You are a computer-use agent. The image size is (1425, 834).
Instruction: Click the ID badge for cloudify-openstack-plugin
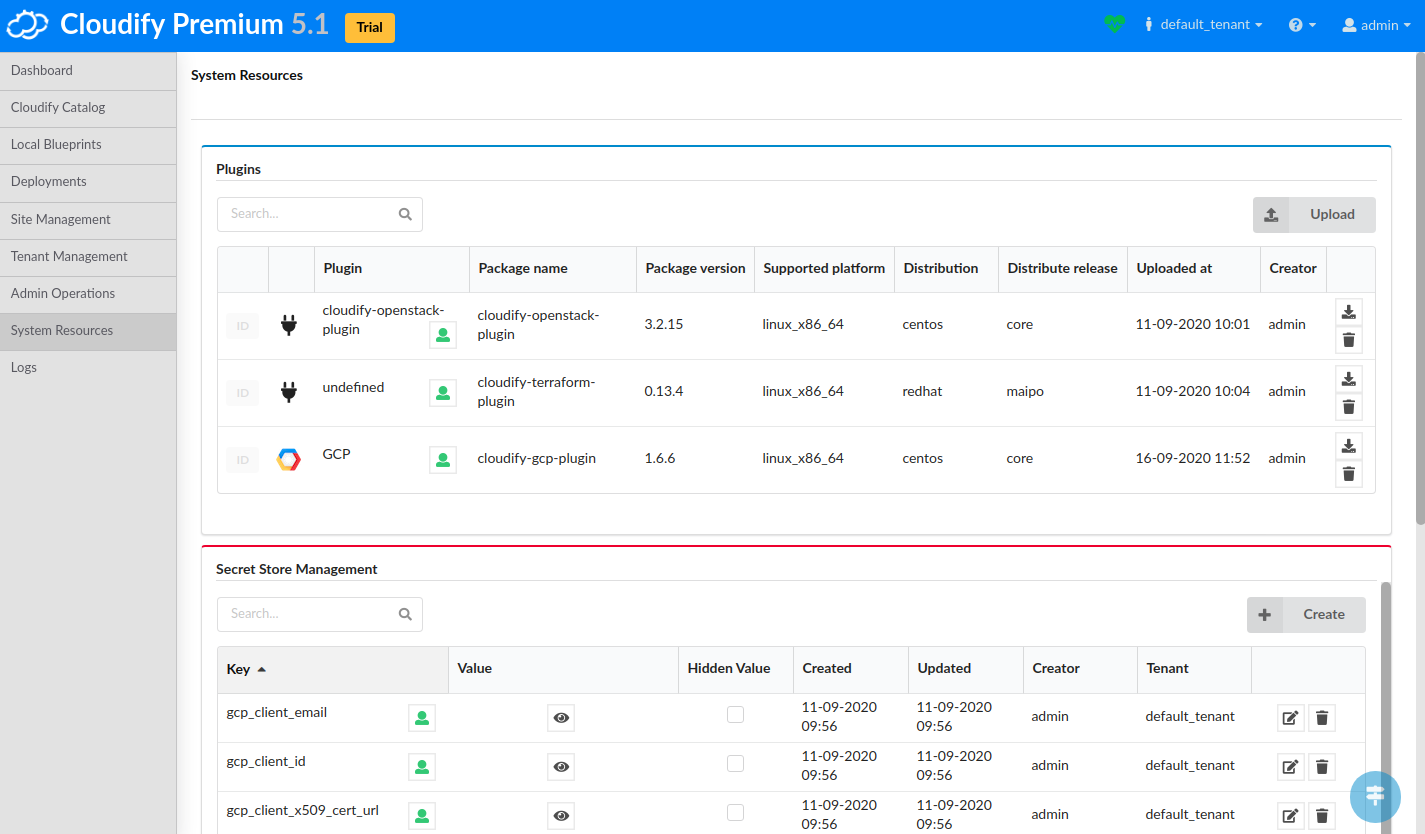[x=242, y=326]
